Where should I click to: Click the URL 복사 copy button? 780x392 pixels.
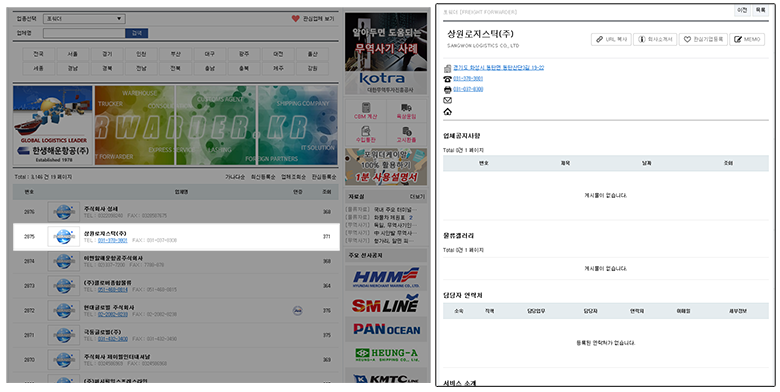[611, 39]
